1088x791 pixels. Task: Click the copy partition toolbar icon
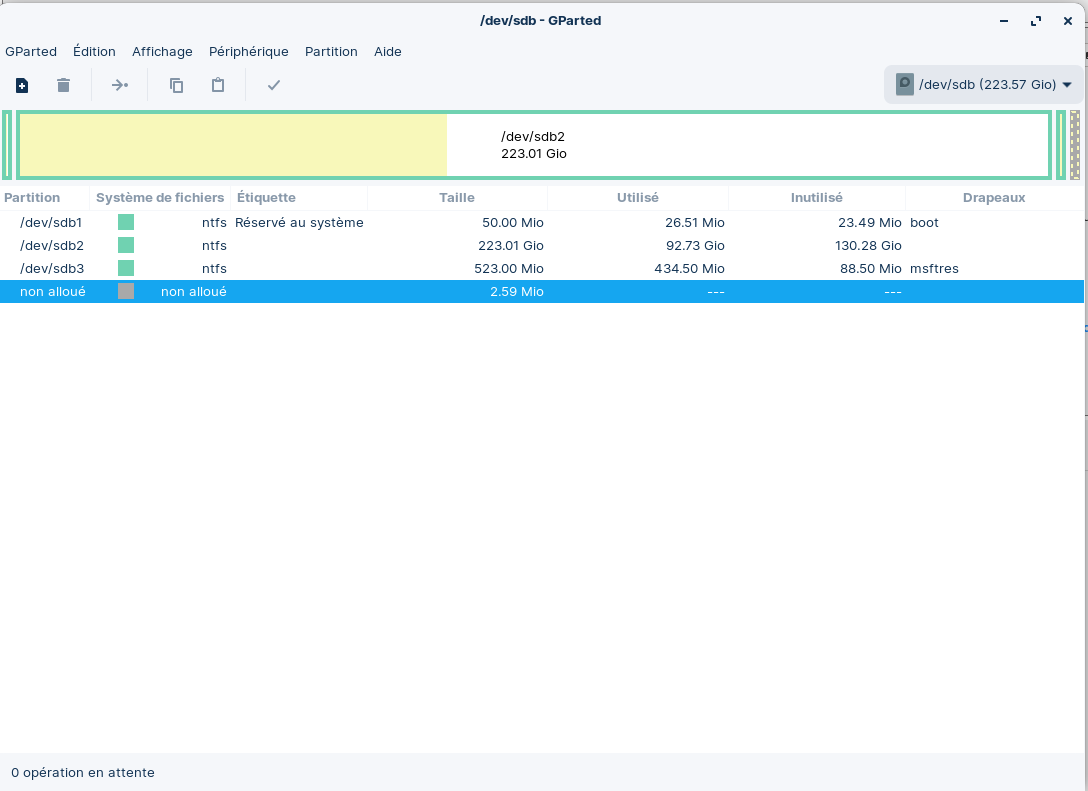coord(177,85)
